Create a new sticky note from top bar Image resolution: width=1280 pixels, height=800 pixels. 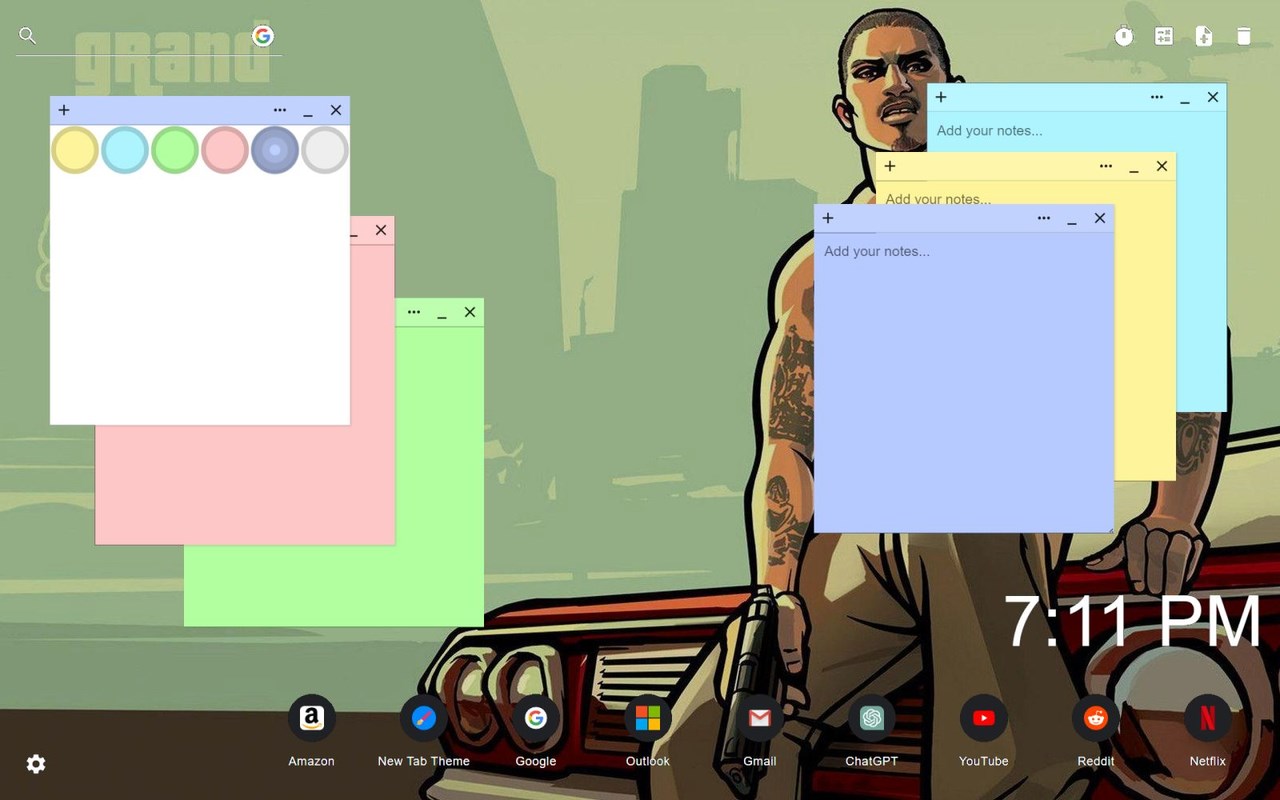(x=1204, y=36)
